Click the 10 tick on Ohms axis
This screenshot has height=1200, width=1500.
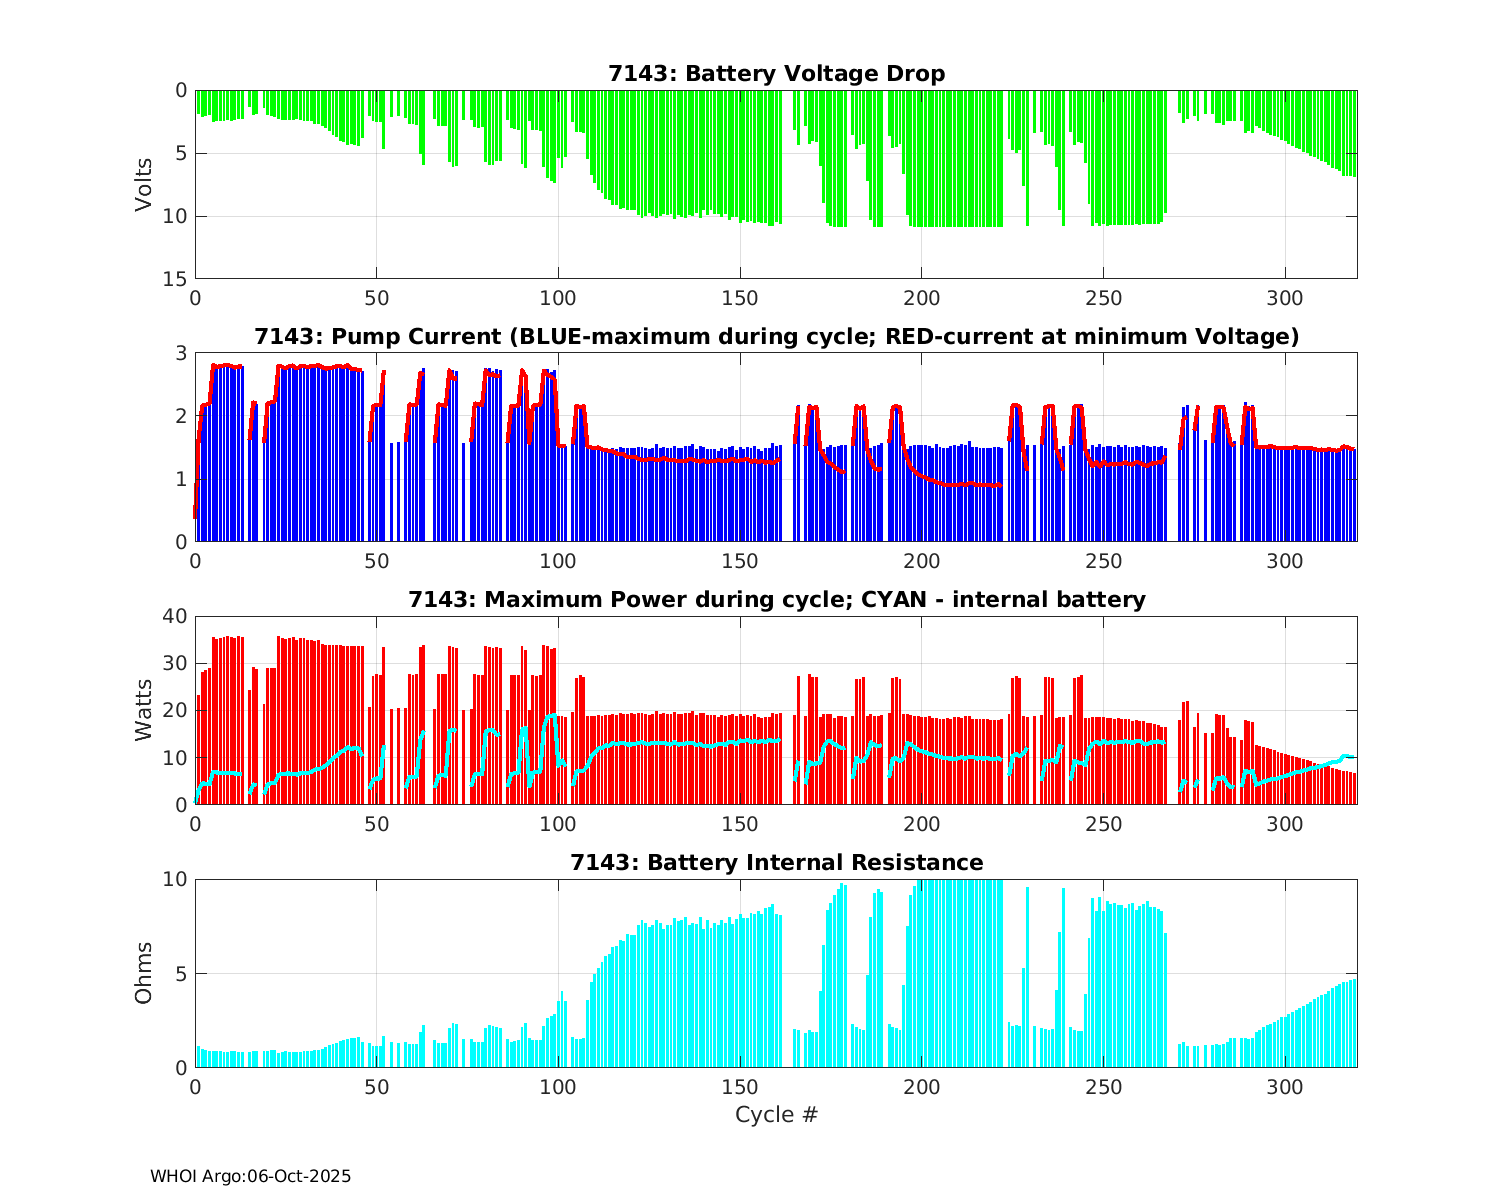click(x=176, y=879)
